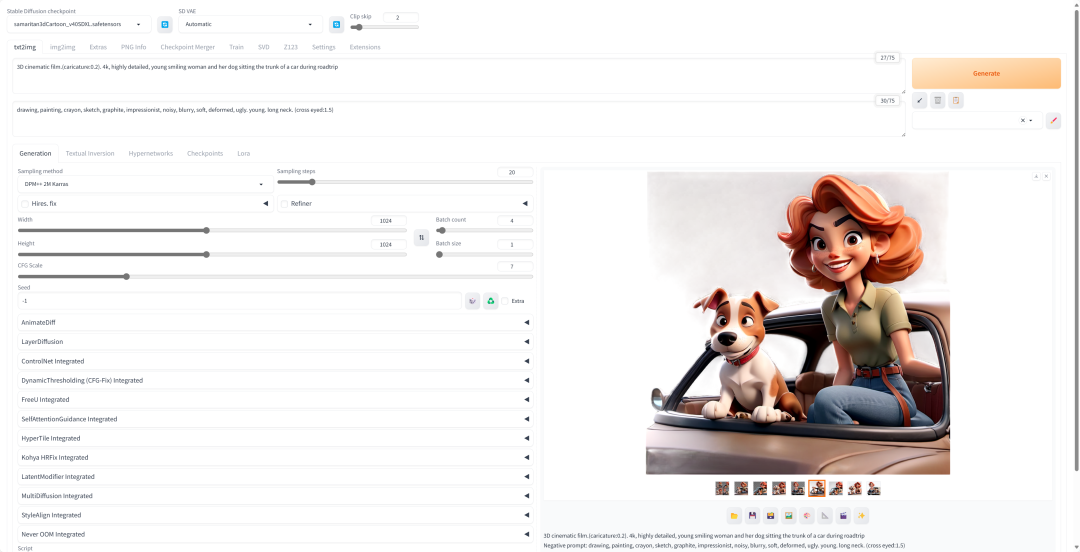This screenshot has height=552, width=1080.
Task: Expand DynamicThresholding (CFG-Fix) Integrated panel
Action: (x=276, y=380)
